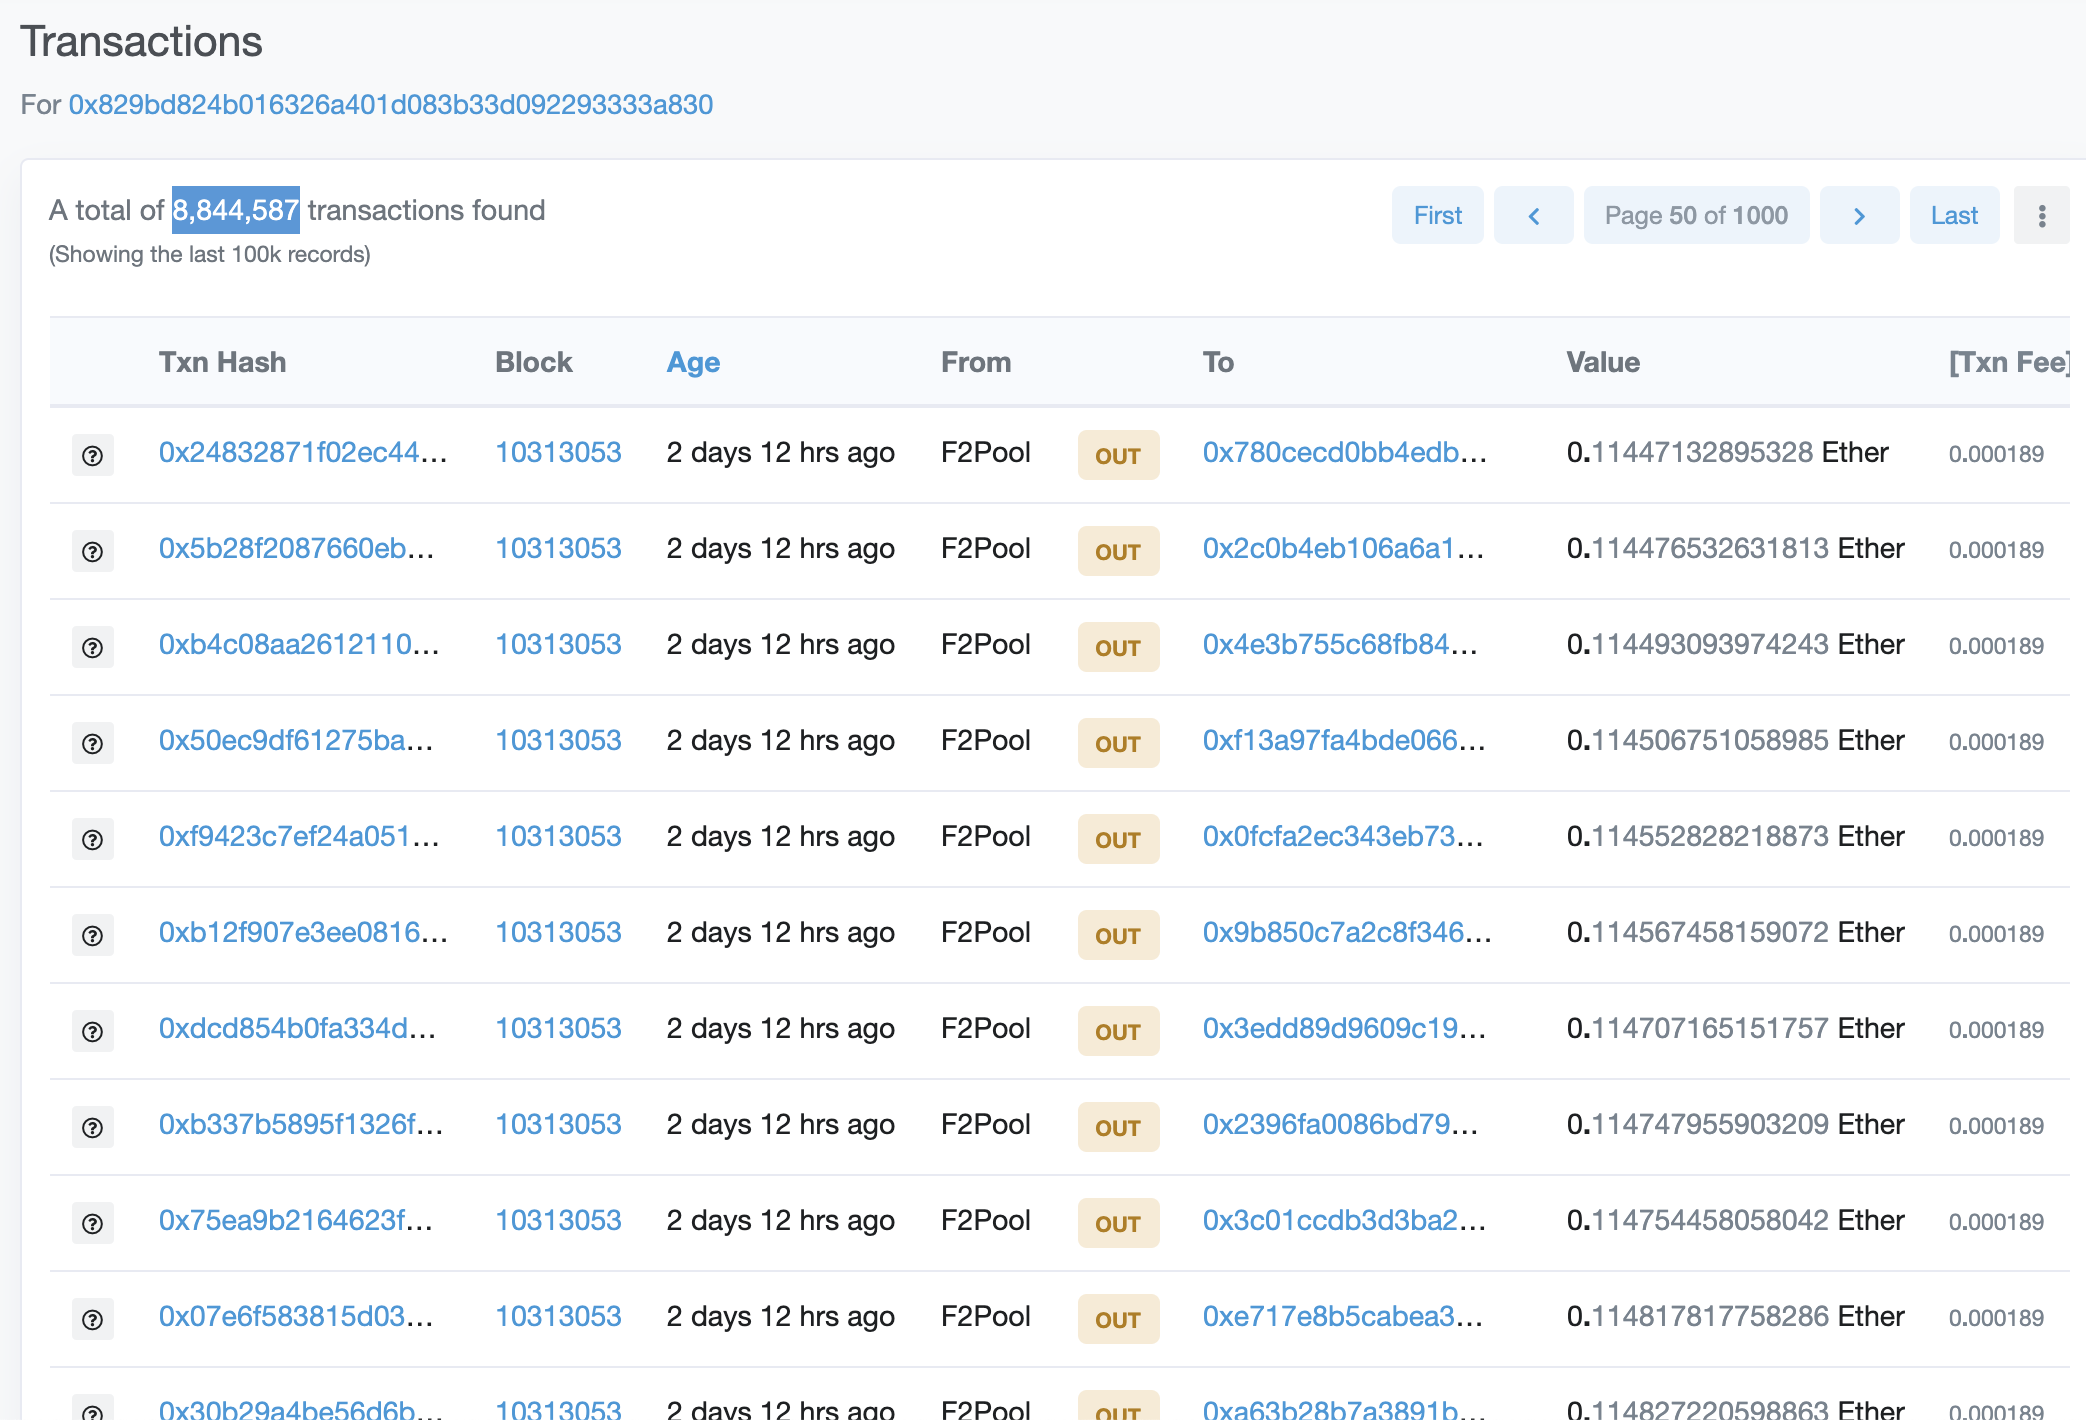This screenshot has width=2086, height=1420.
Task: Click value 0.114476532631813 Ether
Action: pyautogui.click(x=1735, y=548)
